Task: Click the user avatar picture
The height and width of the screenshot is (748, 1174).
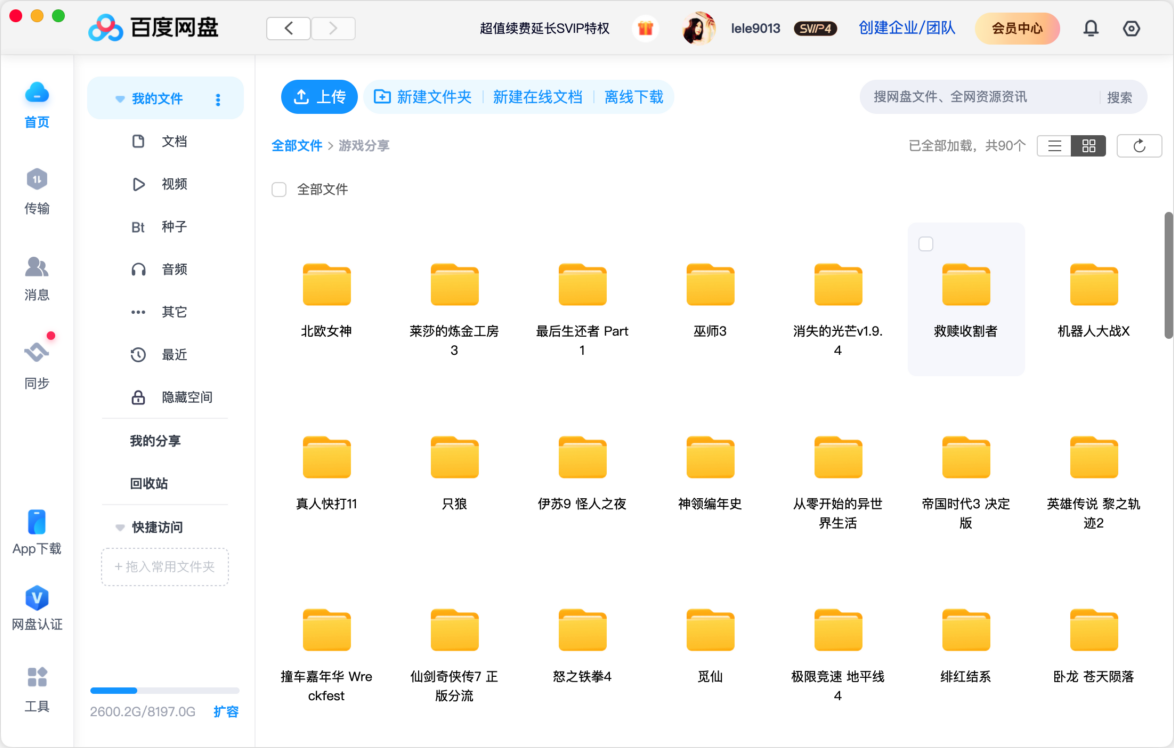Action: (x=698, y=28)
